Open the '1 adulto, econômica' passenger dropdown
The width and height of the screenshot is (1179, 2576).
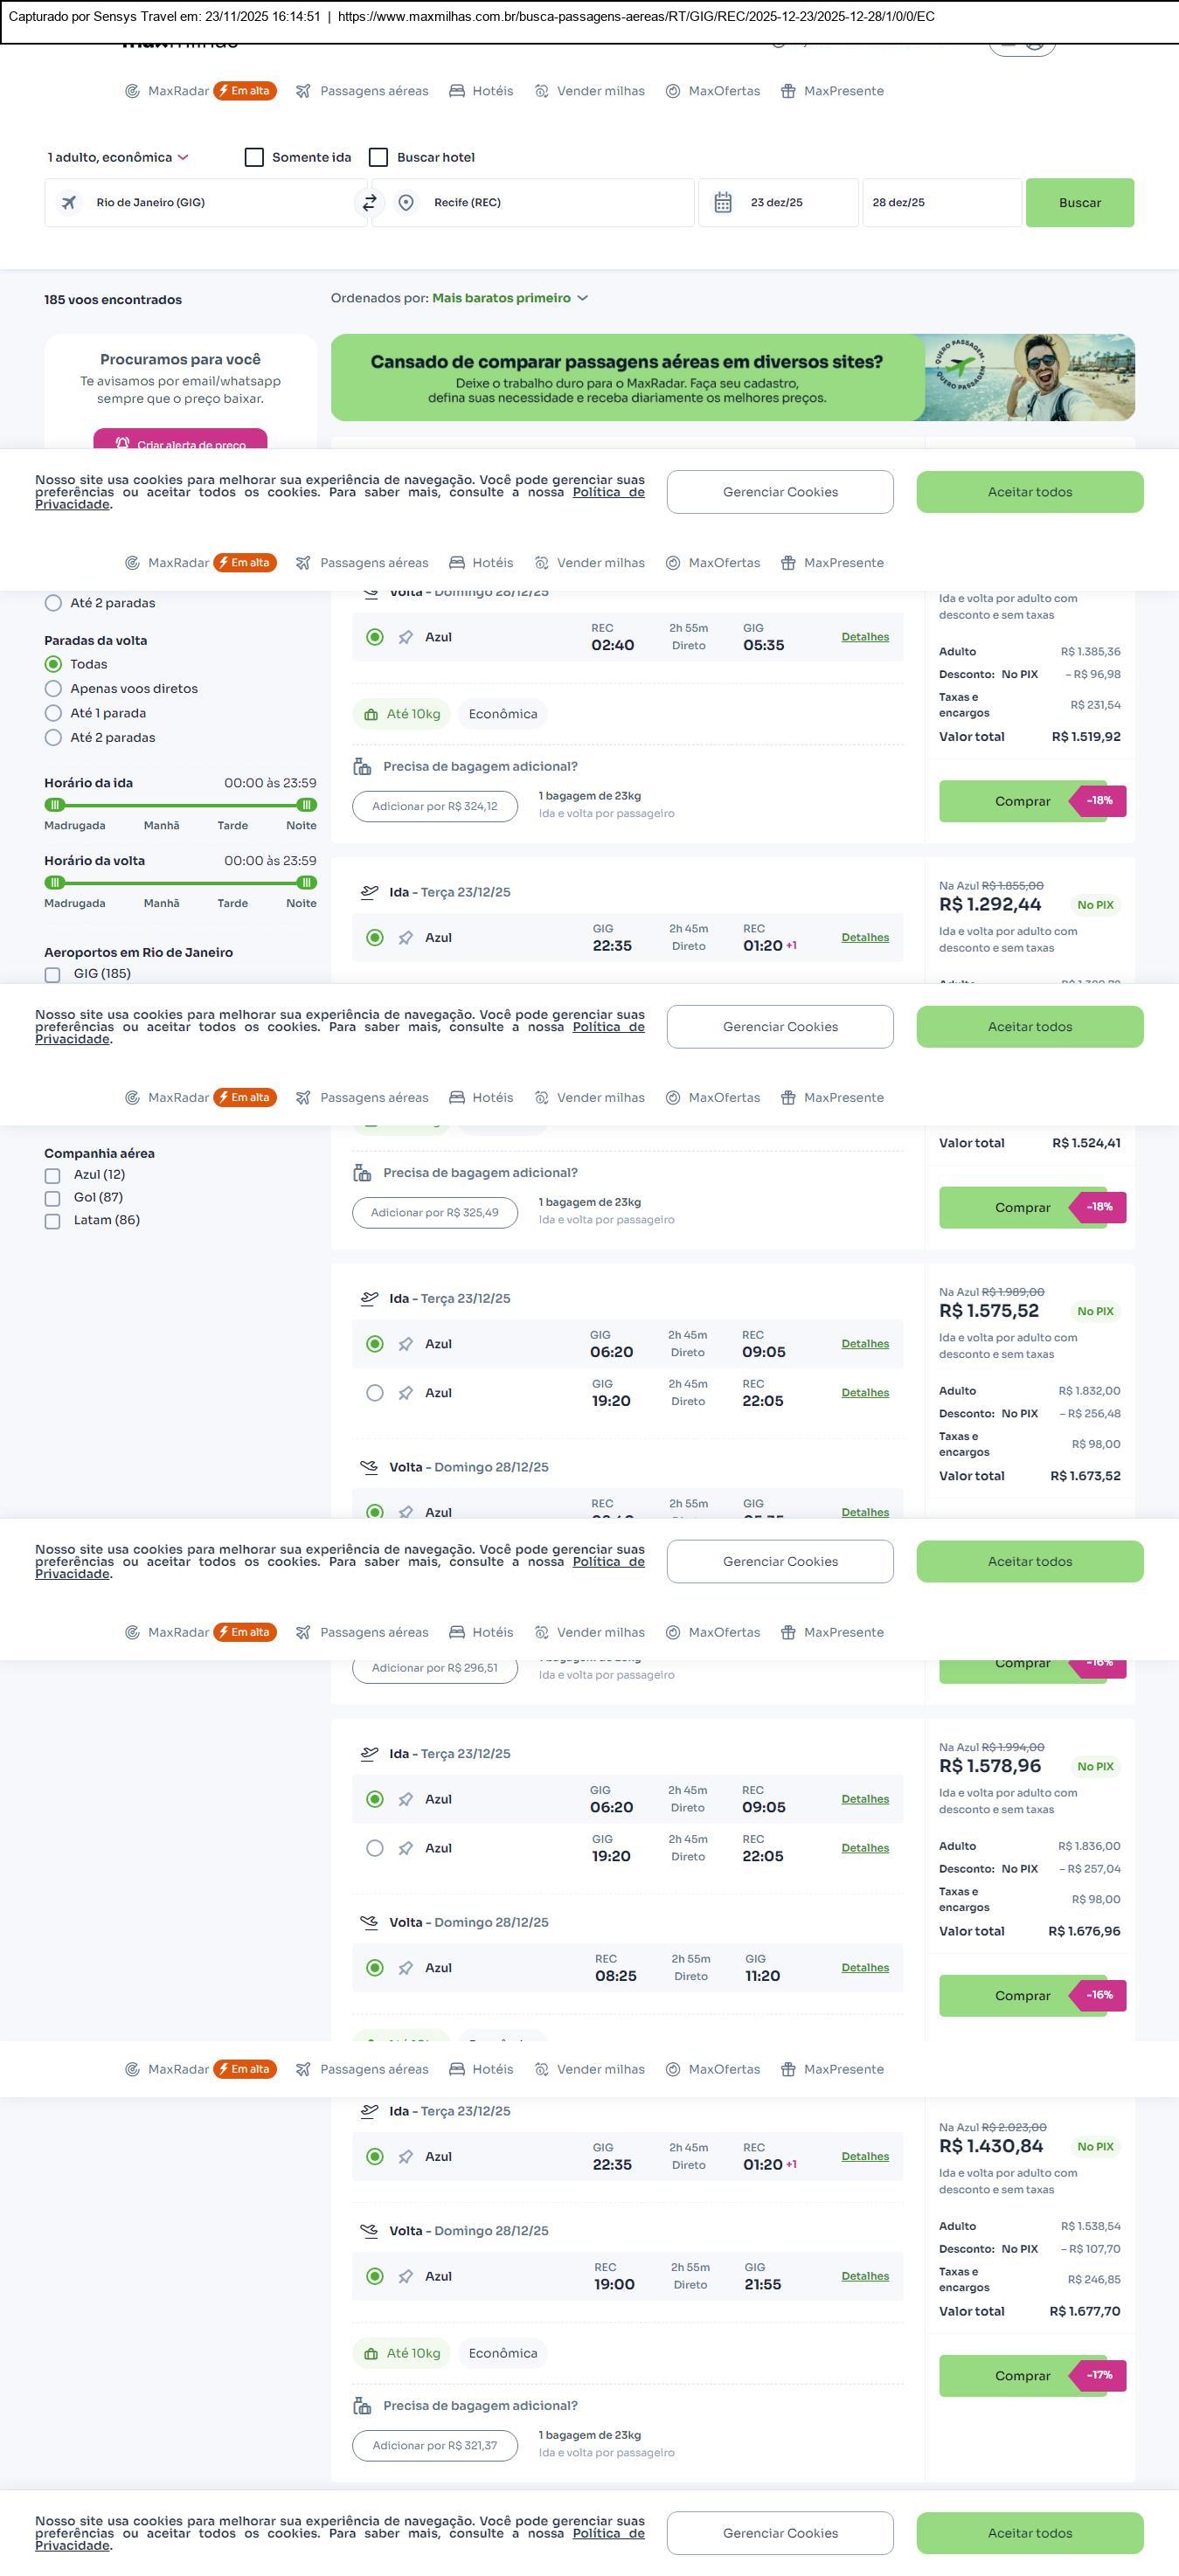click(117, 158)
